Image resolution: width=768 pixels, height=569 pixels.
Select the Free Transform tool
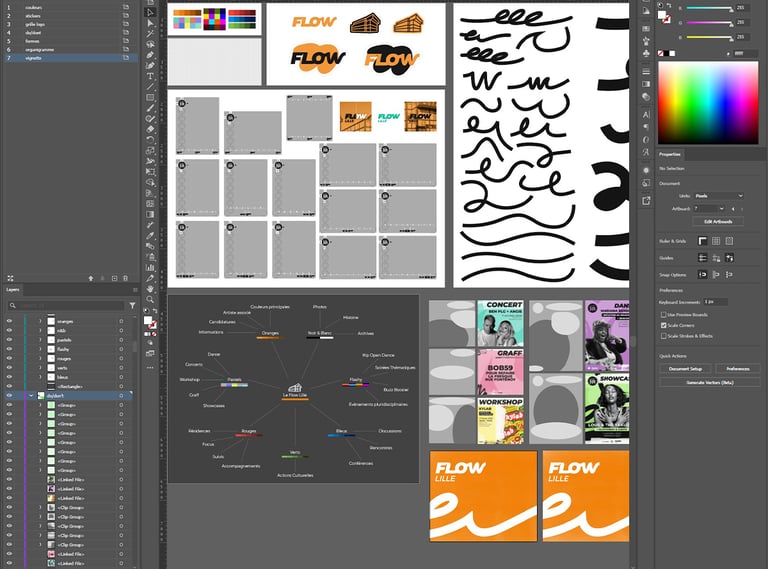[150, 172]
